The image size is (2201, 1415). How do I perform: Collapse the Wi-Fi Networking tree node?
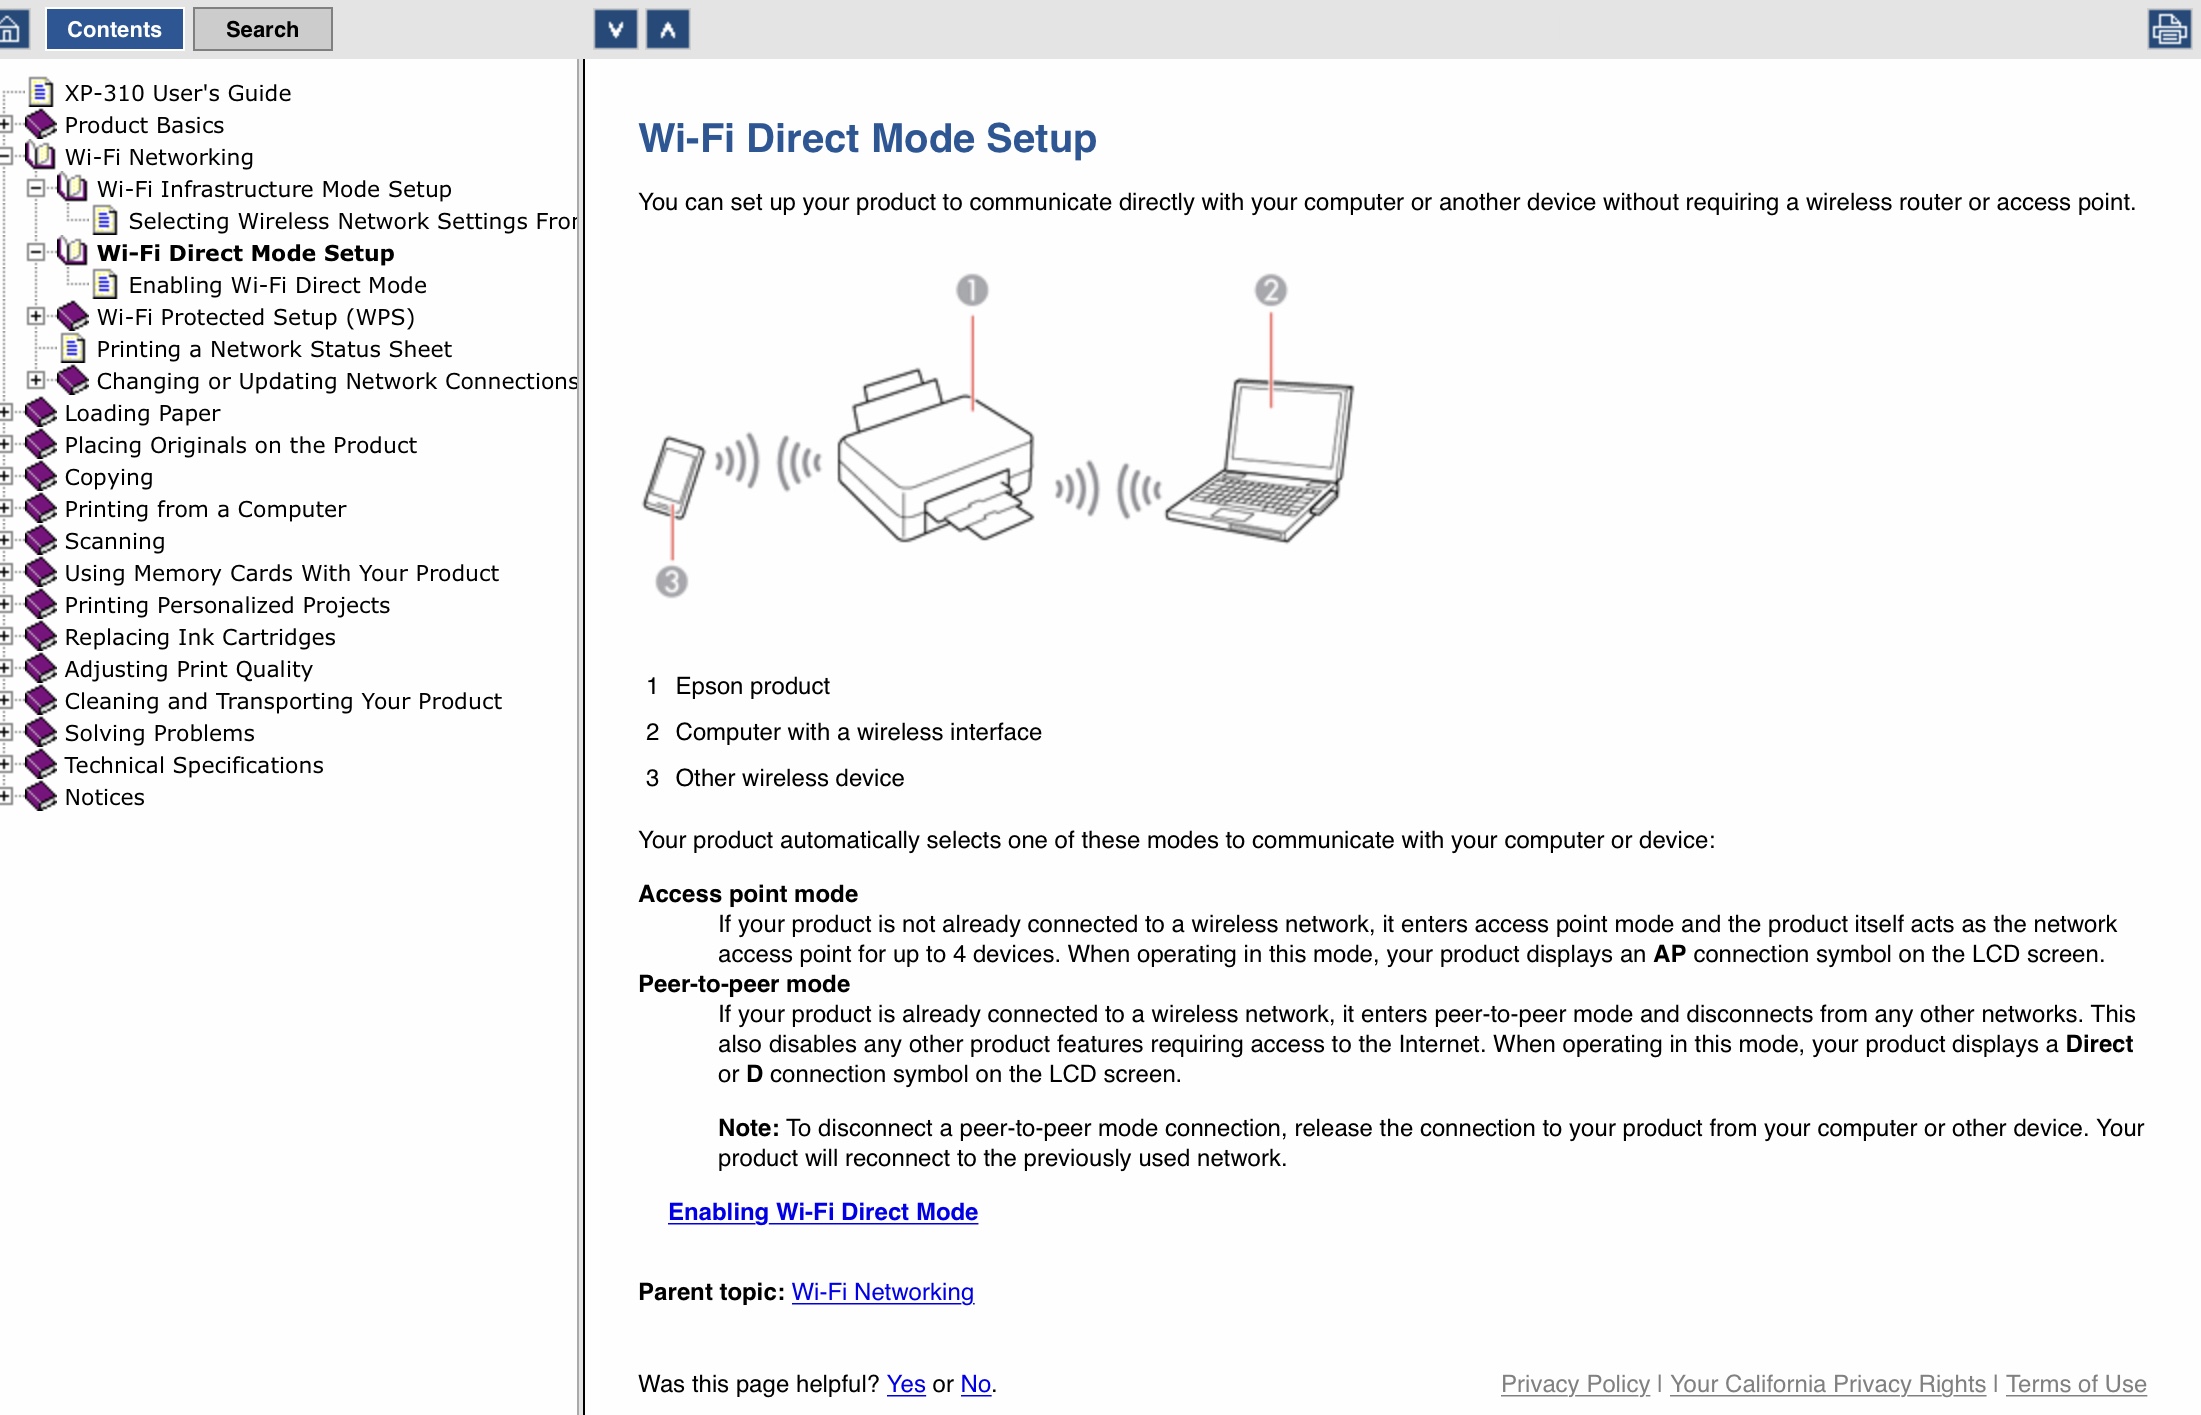[5, 156]
